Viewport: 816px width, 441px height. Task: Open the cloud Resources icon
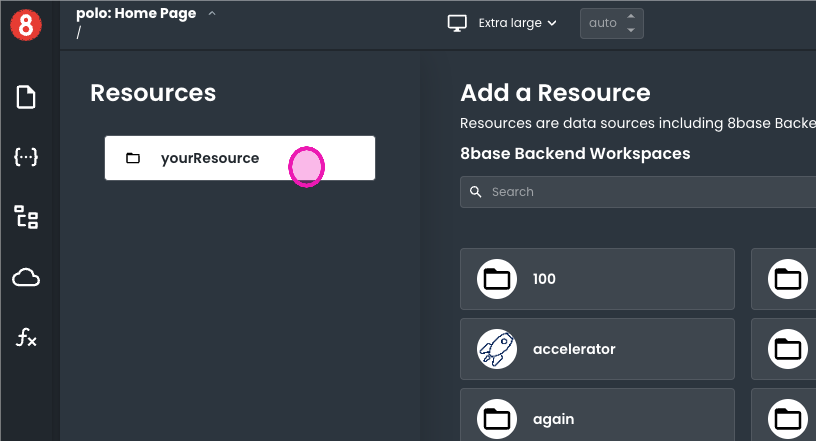(x=26, y=278)
